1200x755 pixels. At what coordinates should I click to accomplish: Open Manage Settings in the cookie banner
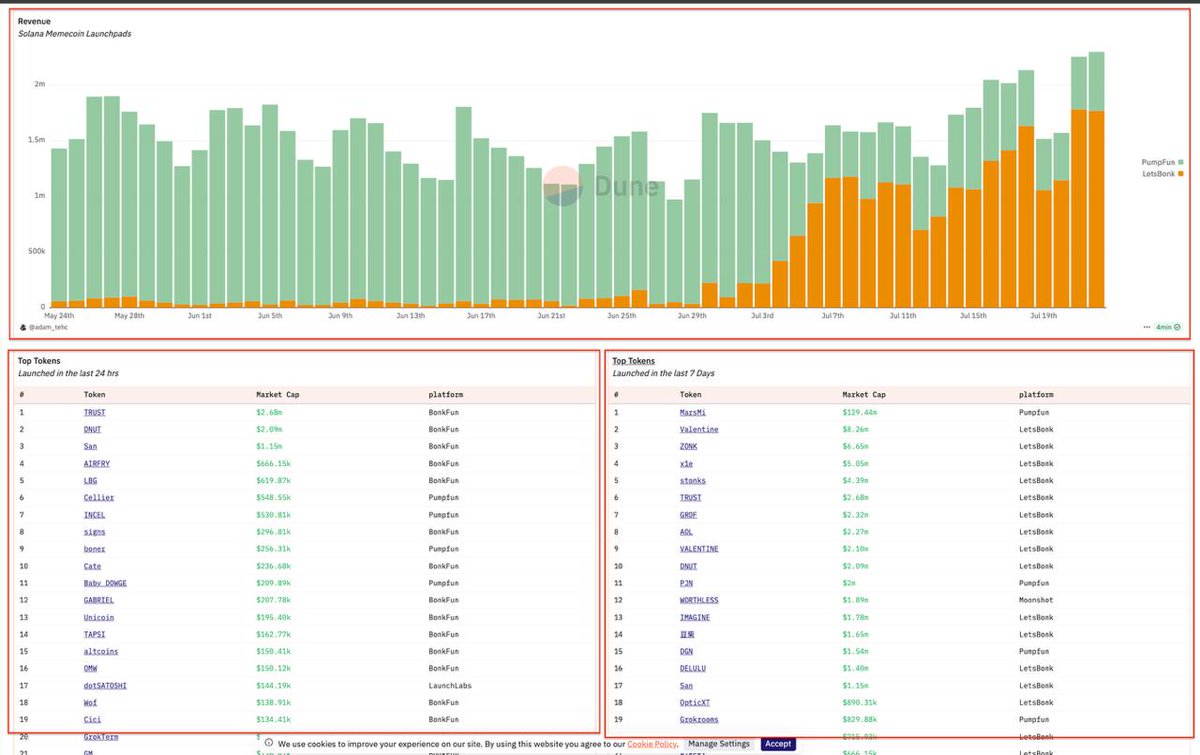[719, 744]
